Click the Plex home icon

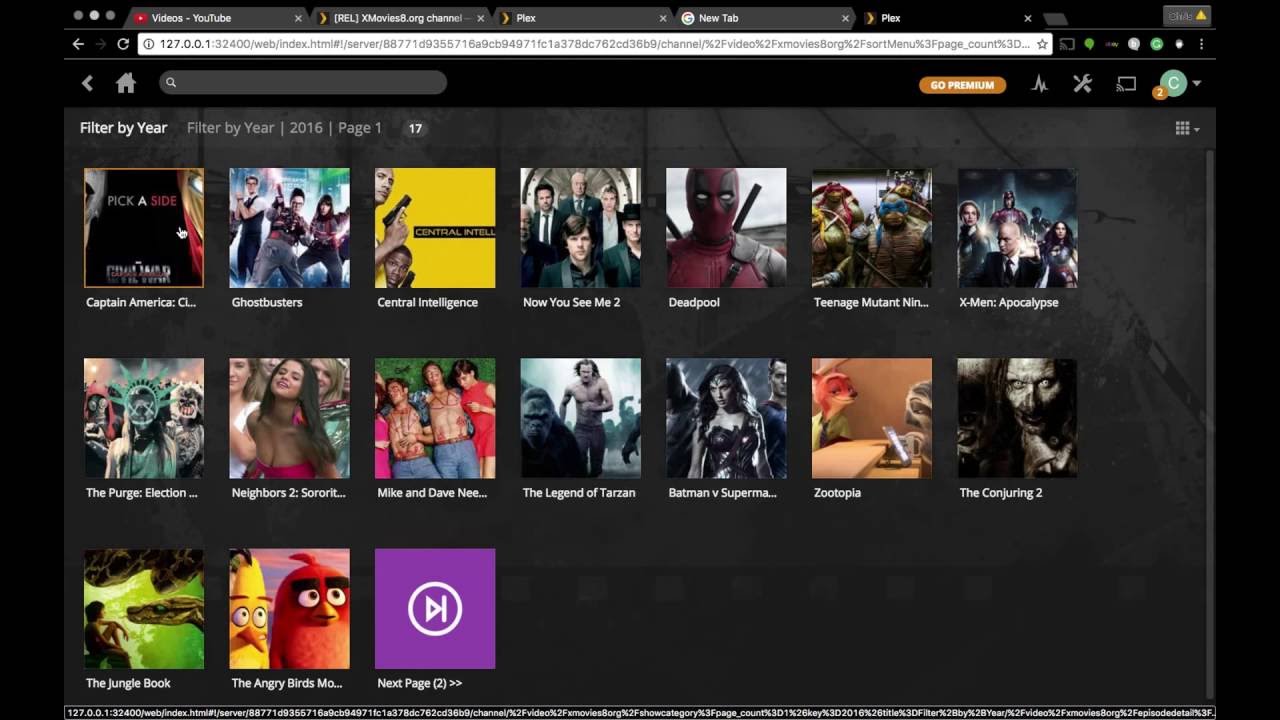(126, 84)
